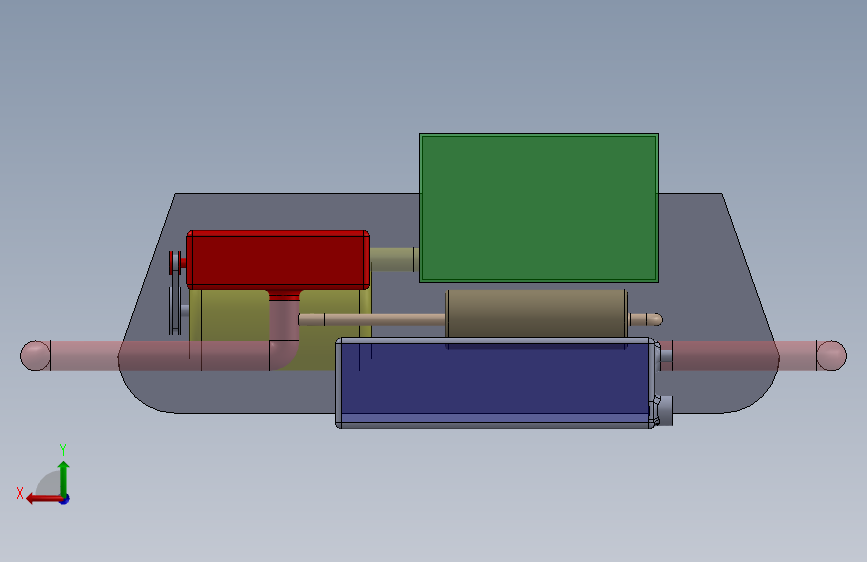Select the blue rectangular tank
The image size is (867, 562).
pyautogui.click(x=495, y=383)
